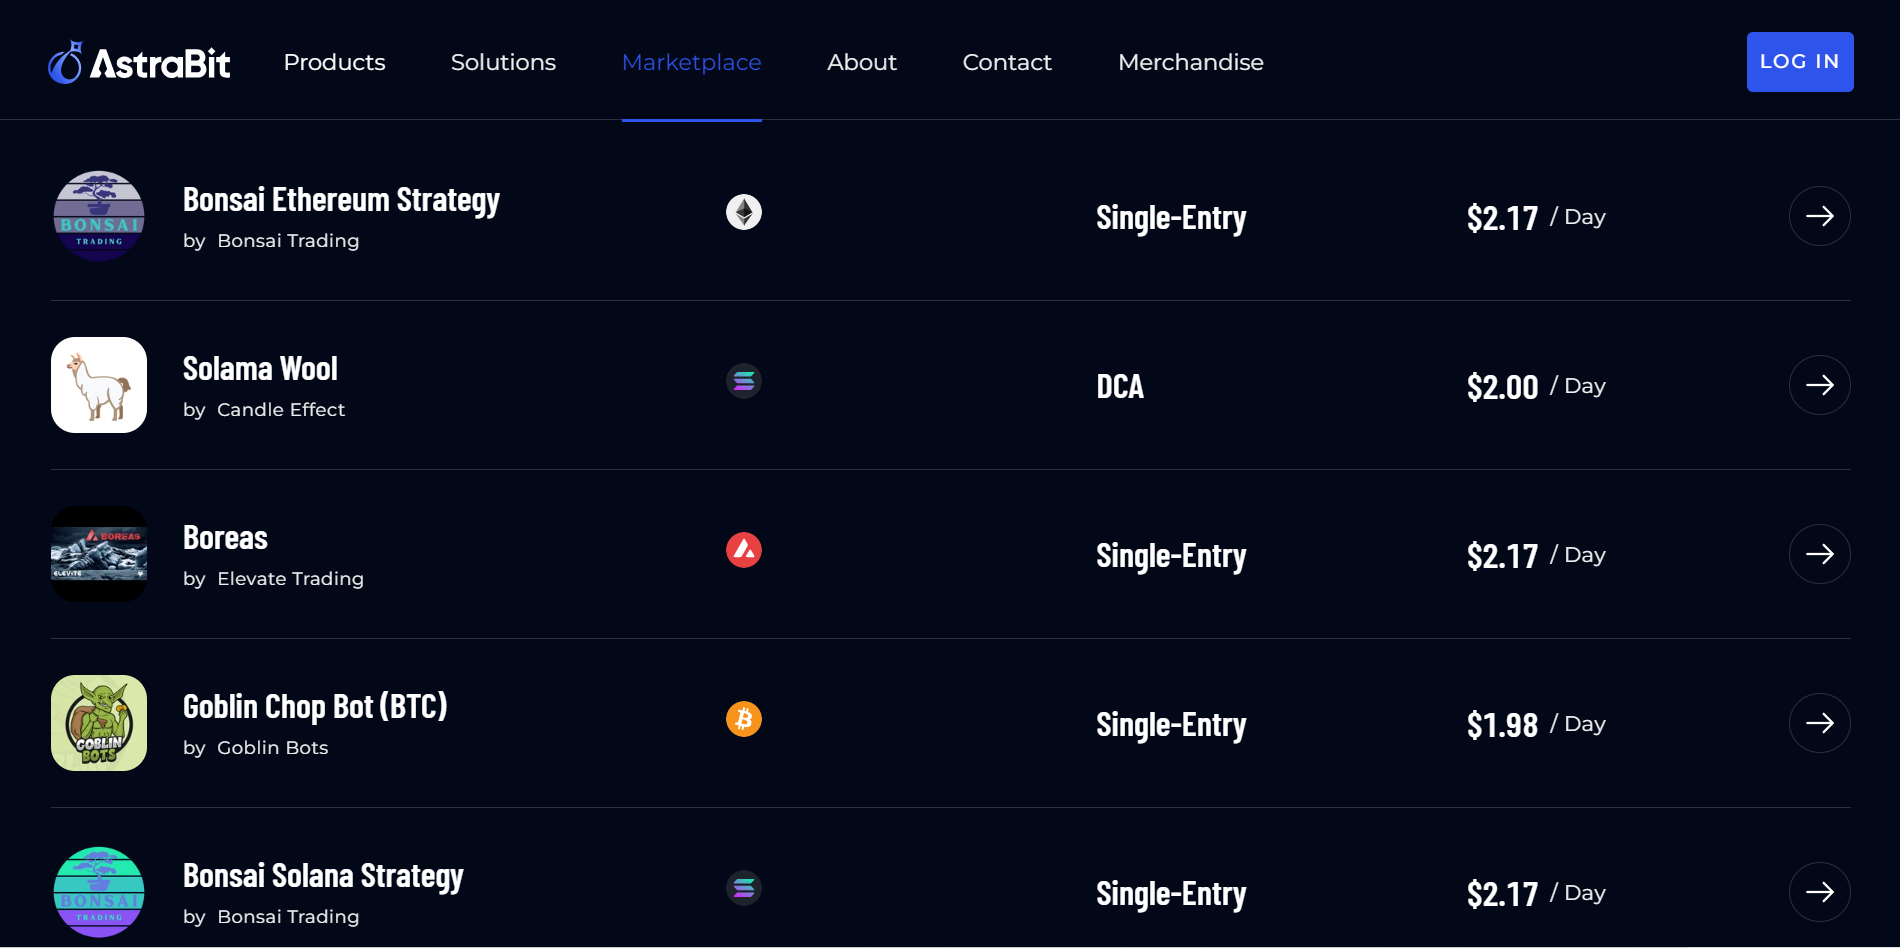
Task: Click the Solama Wool llama thumbnail
Action: (99, 385)
